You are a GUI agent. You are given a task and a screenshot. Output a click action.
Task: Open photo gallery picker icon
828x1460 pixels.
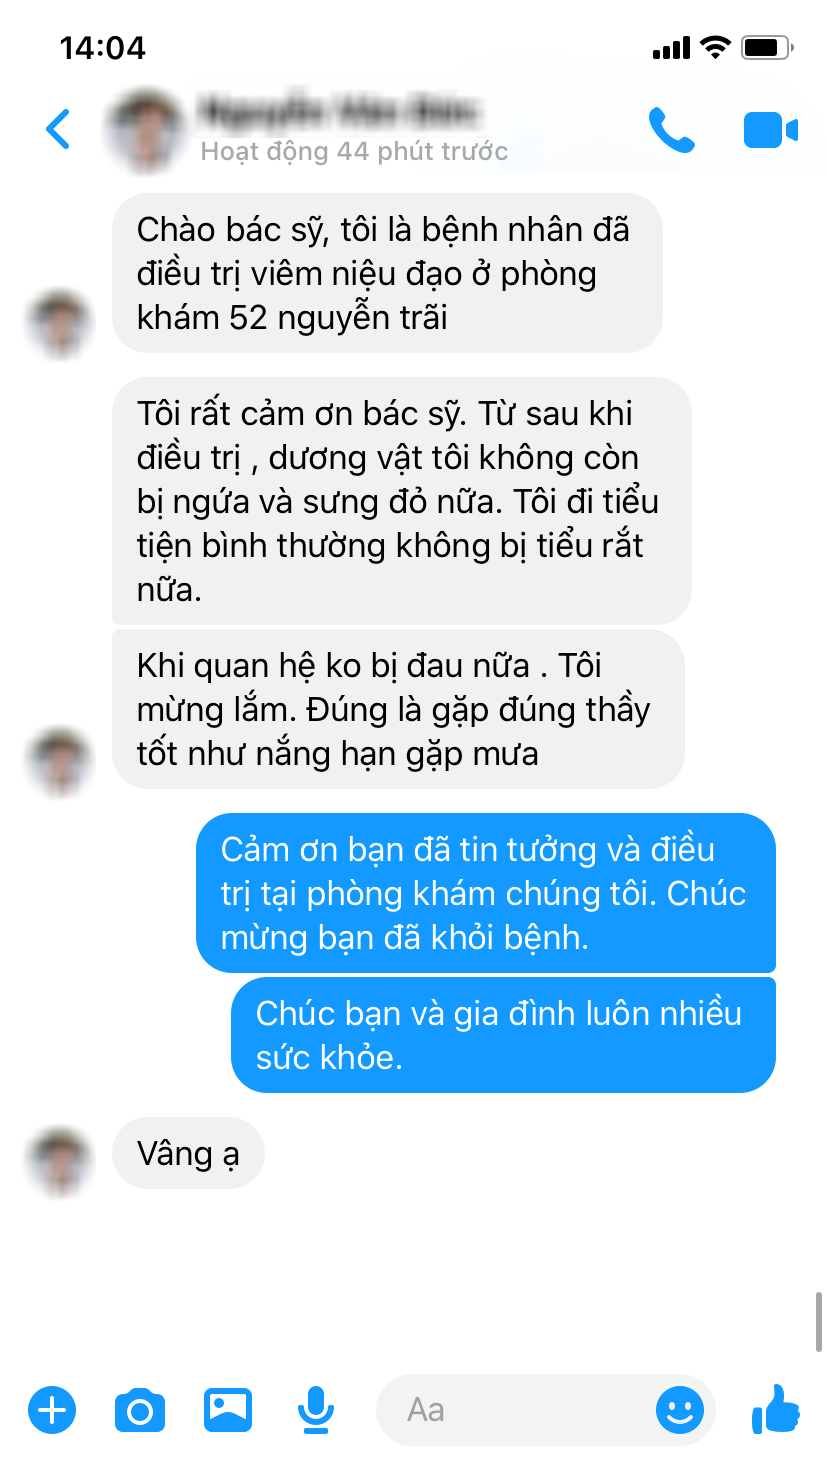[x=228, y=1410]
